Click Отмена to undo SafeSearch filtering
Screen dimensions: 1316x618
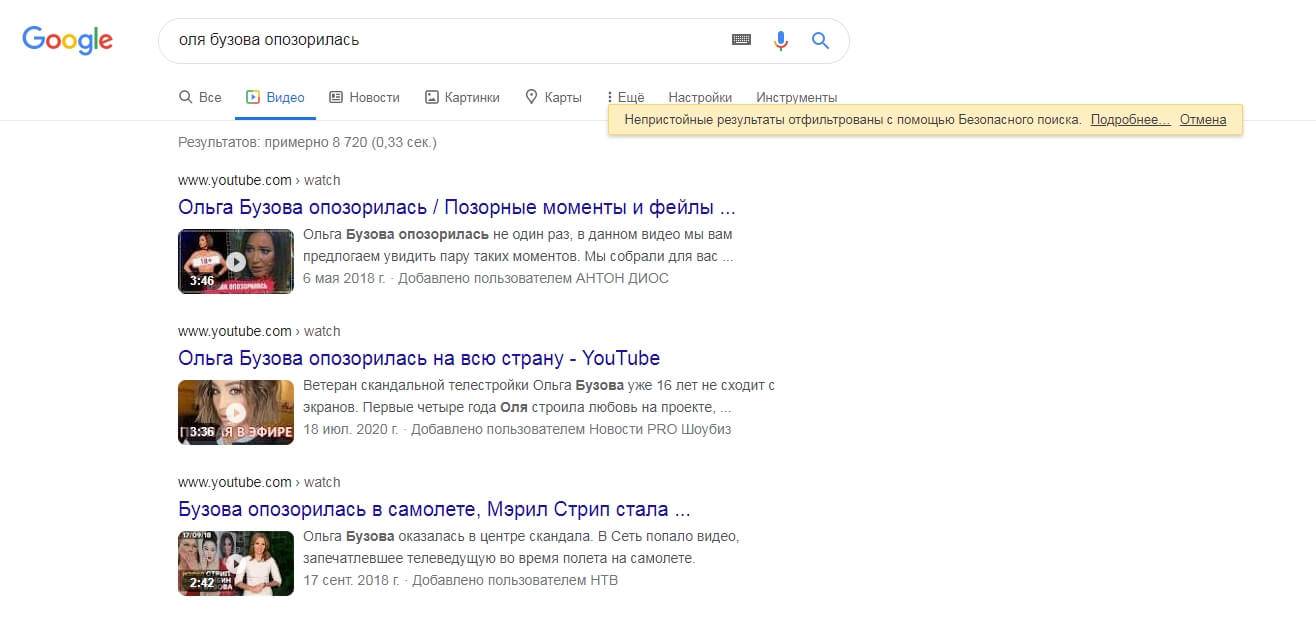tap(1202, 119)
